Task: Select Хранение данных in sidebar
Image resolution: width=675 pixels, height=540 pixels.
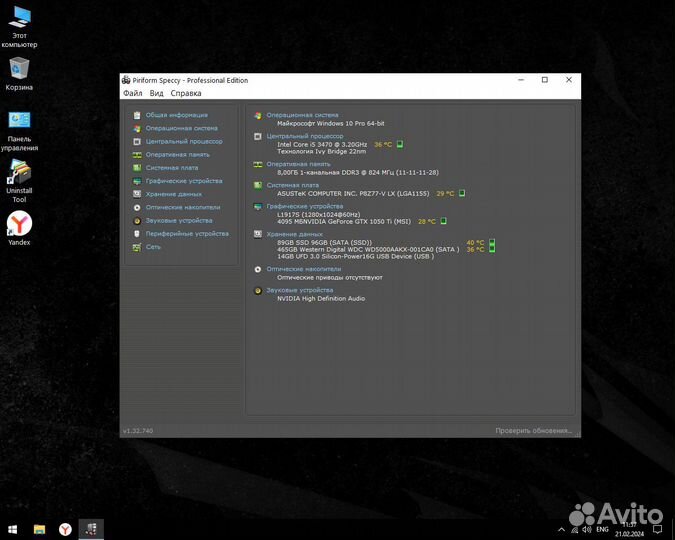Action: [x=173, y=194]
